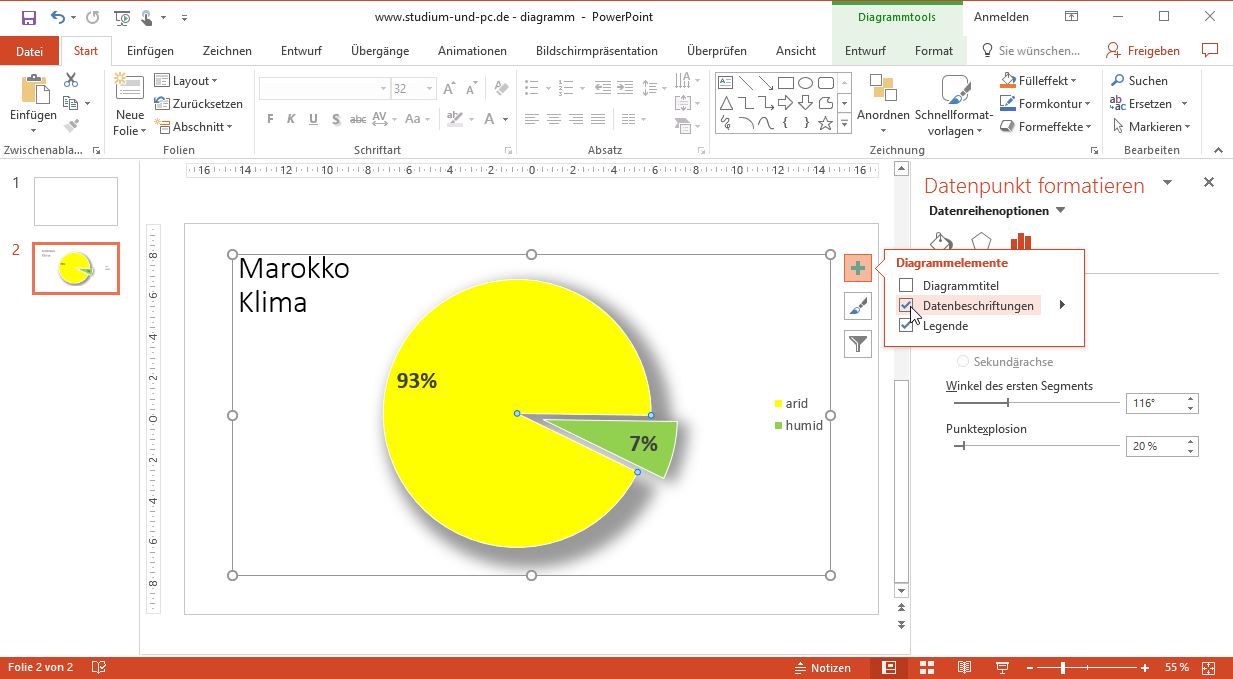
Task: Click the Neue Folie icon
Action: click(130, 87)
